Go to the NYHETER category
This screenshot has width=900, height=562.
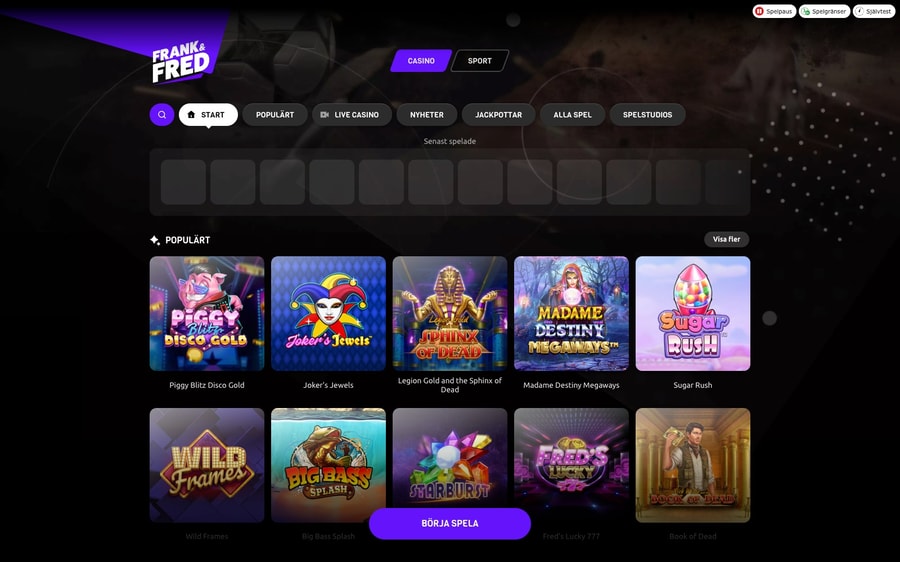[426, 115]
